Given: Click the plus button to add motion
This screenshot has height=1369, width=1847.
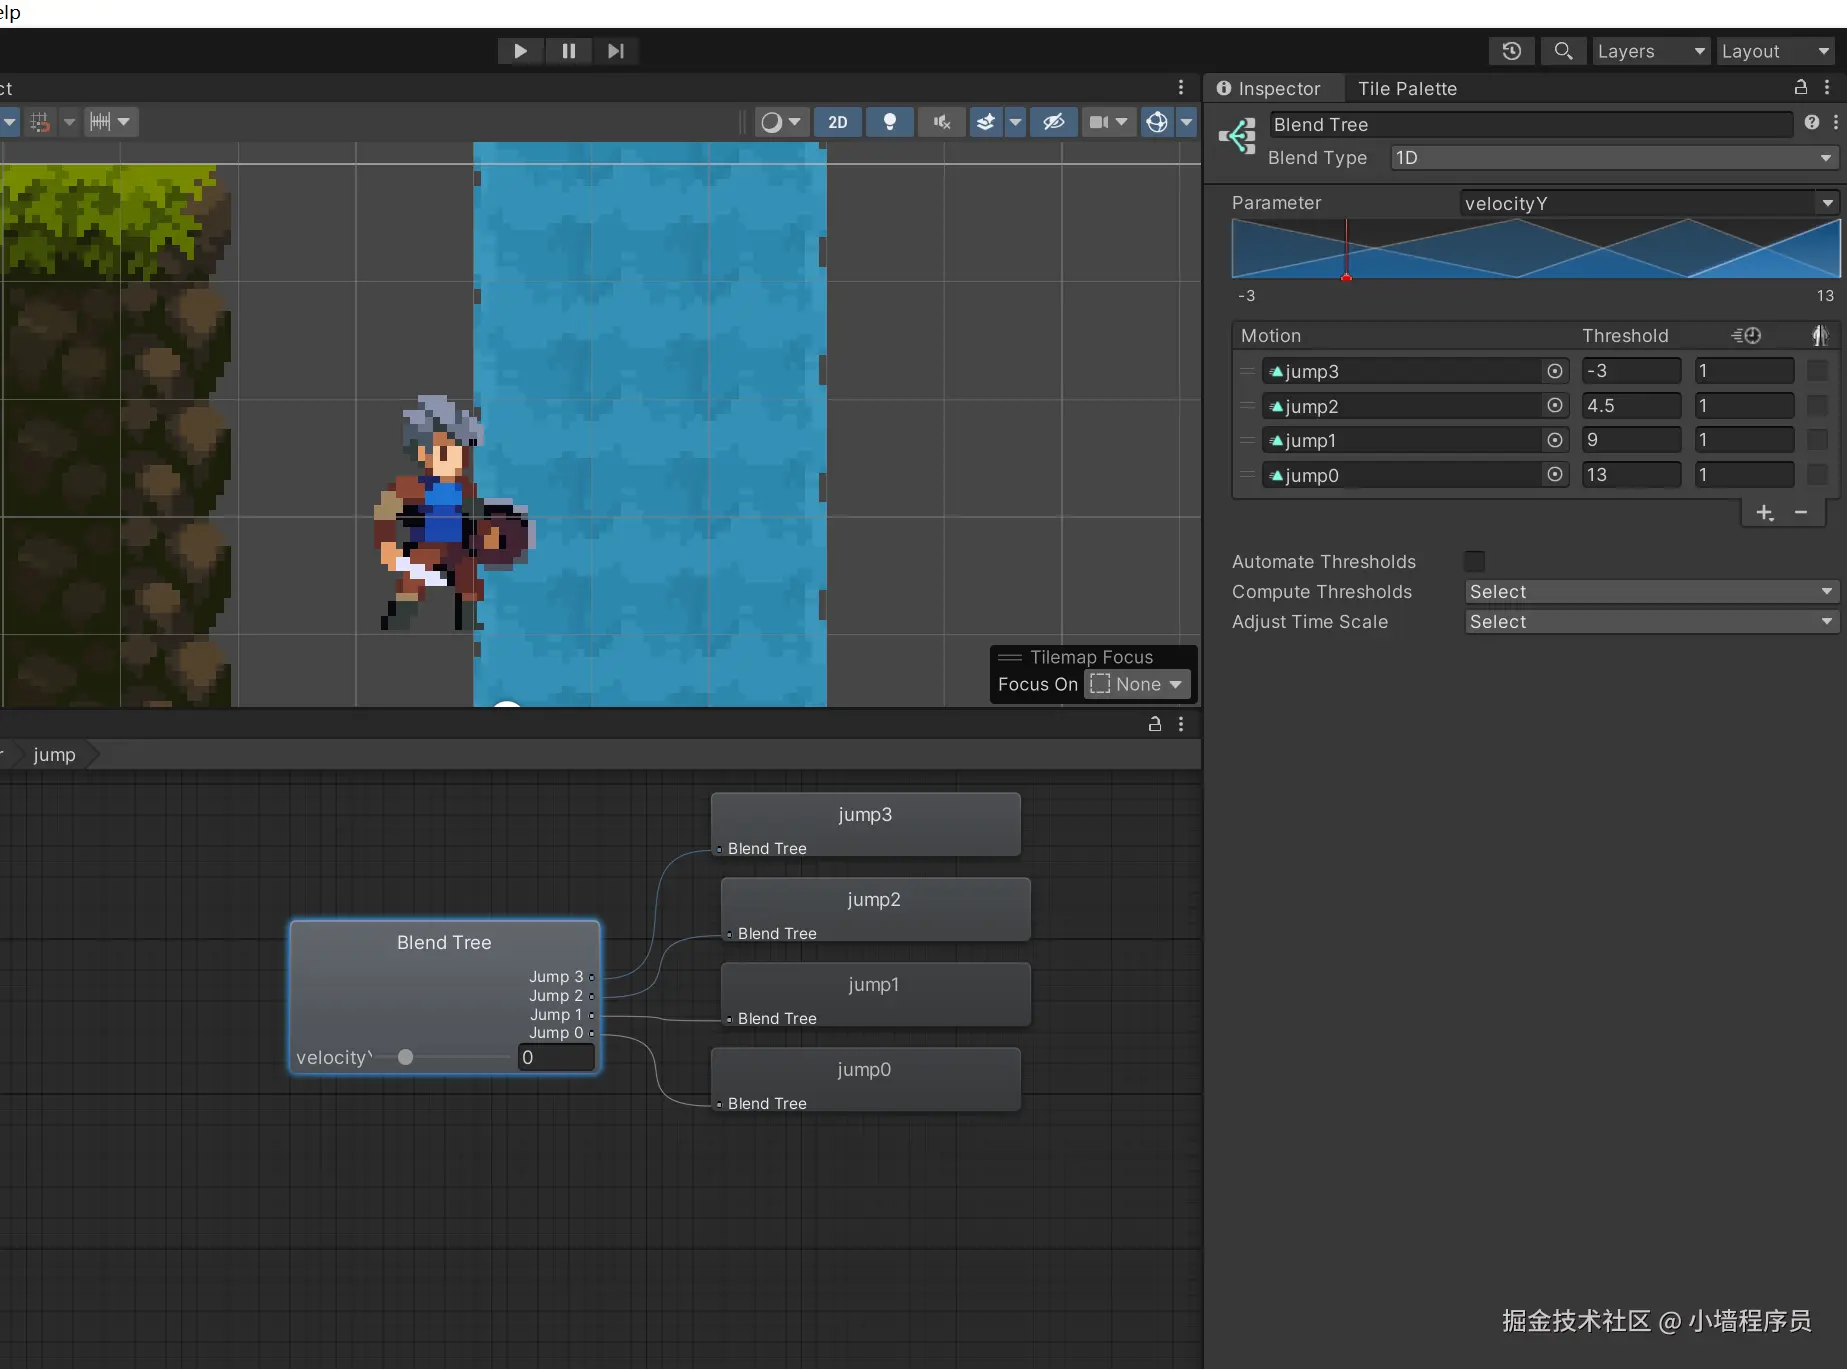Looking at the screenshot, I should pos(1765,513).
